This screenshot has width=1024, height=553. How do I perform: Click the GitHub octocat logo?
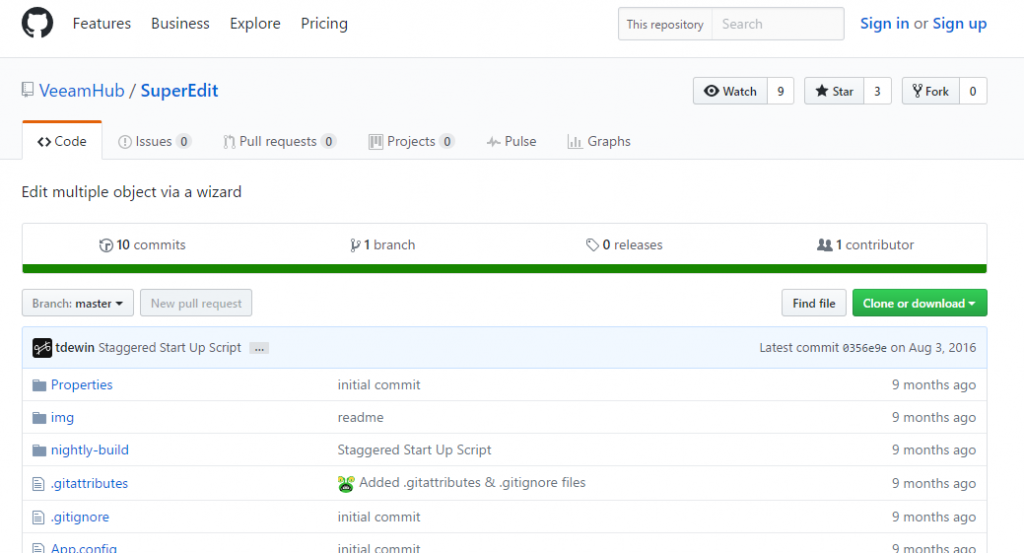[37, 24]
